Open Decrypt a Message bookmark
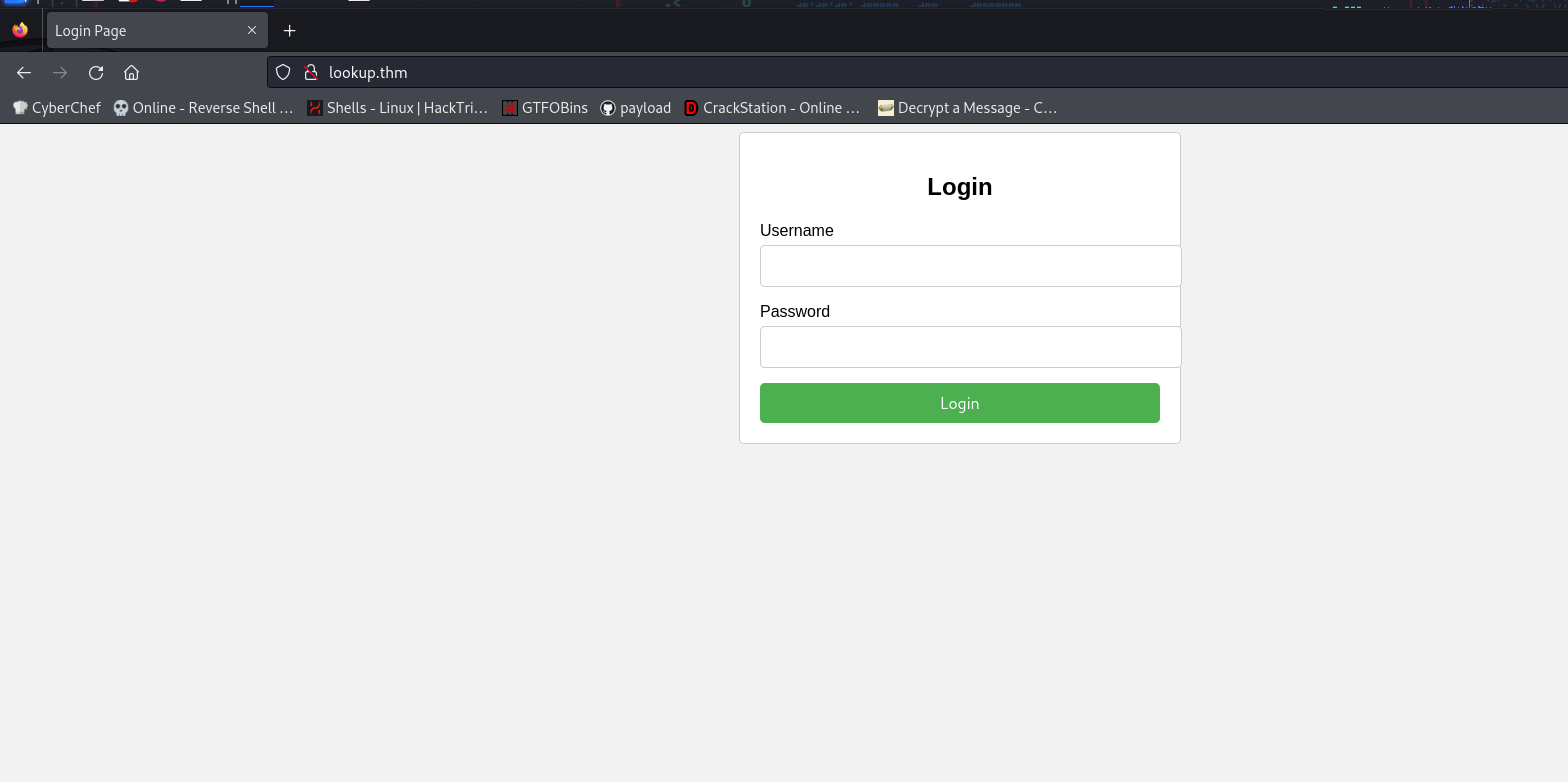The image size is (1568, 782). tap(967, 108)
